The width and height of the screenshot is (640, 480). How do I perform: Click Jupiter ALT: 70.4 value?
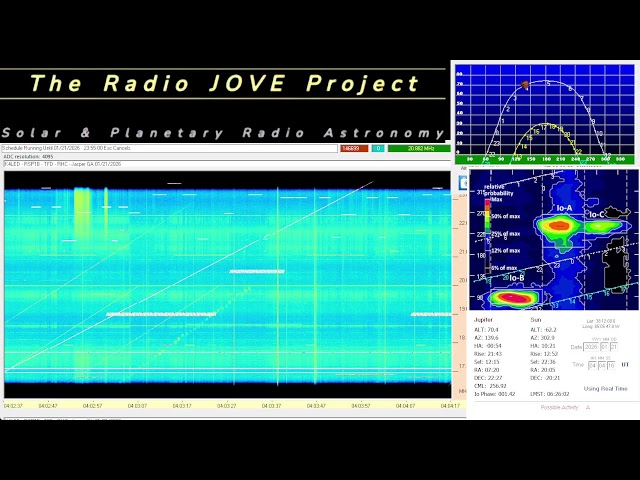pyautogui.click(x=486, y=329)
